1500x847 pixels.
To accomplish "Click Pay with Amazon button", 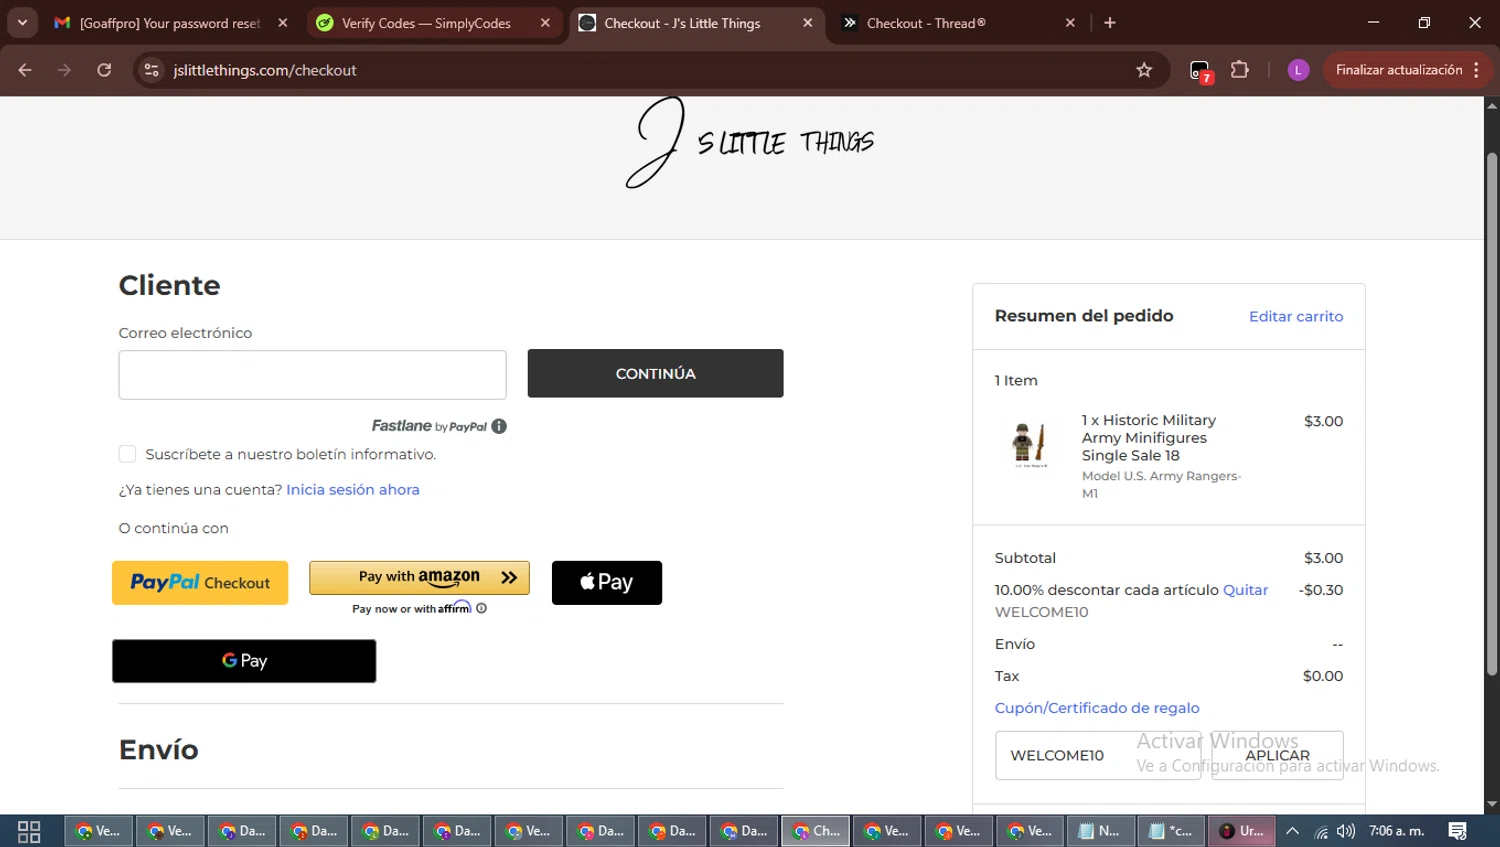I will pos(419,577).
